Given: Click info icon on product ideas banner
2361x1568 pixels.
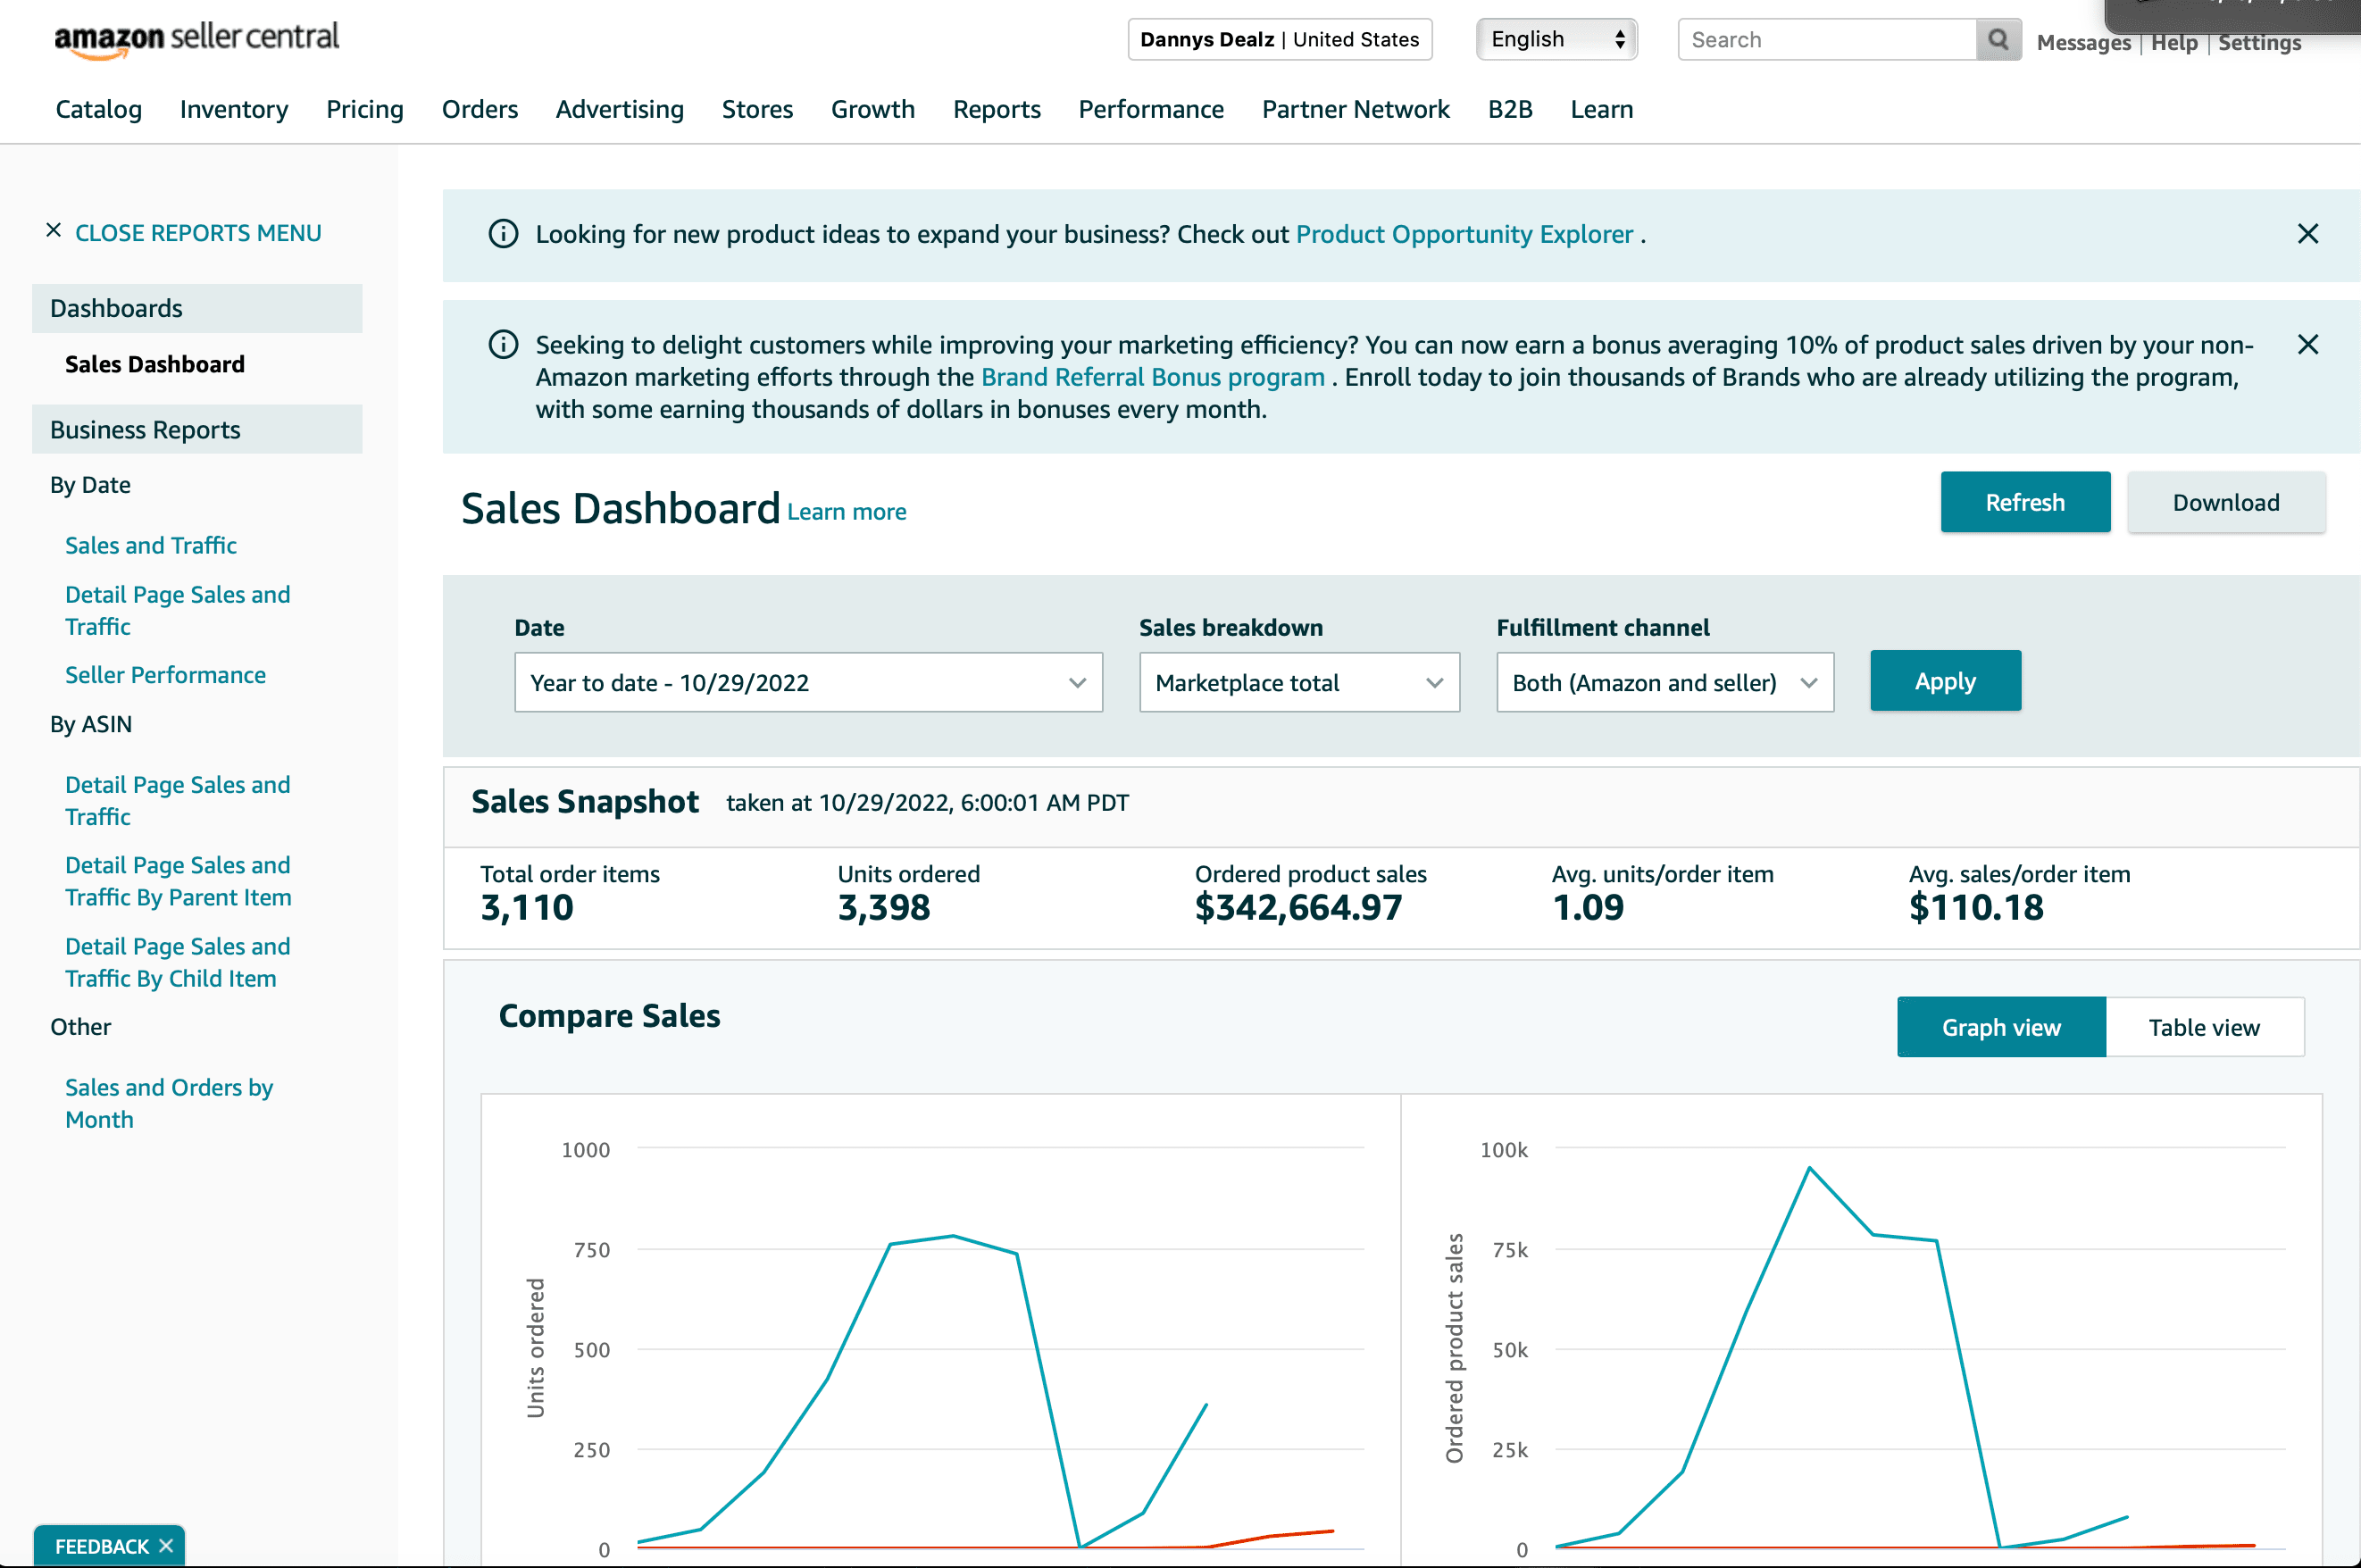Looking at the screenshot, I should 503,234.
